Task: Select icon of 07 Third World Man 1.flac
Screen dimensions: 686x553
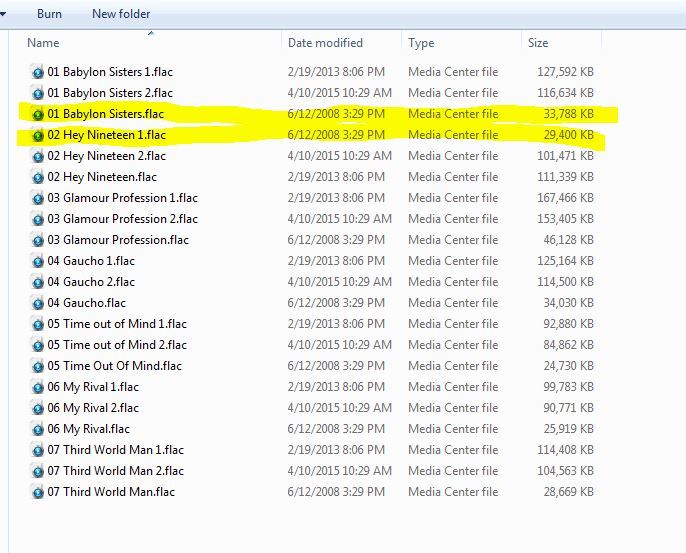Action: [x=38, y=450]
